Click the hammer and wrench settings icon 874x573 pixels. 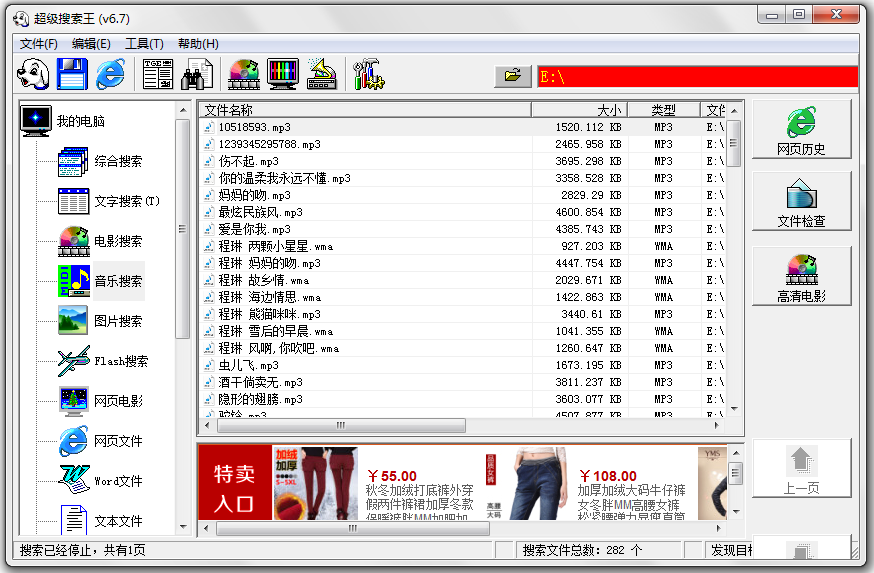(x=367, y=74)
